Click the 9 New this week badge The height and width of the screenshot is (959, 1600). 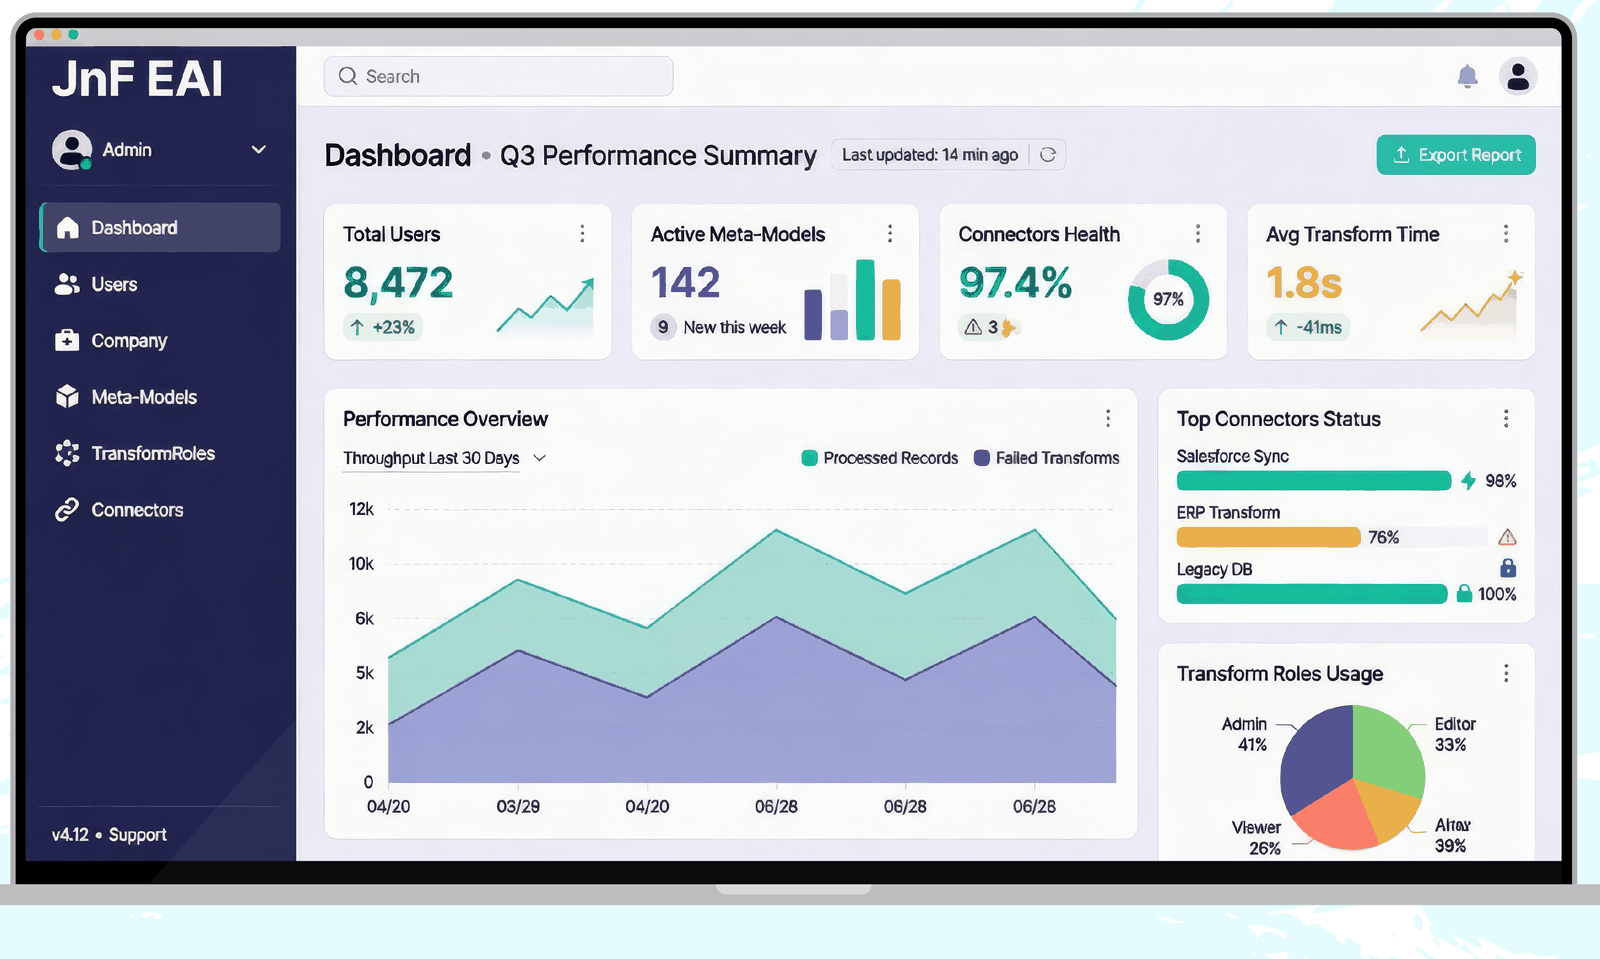coord(719,327)
